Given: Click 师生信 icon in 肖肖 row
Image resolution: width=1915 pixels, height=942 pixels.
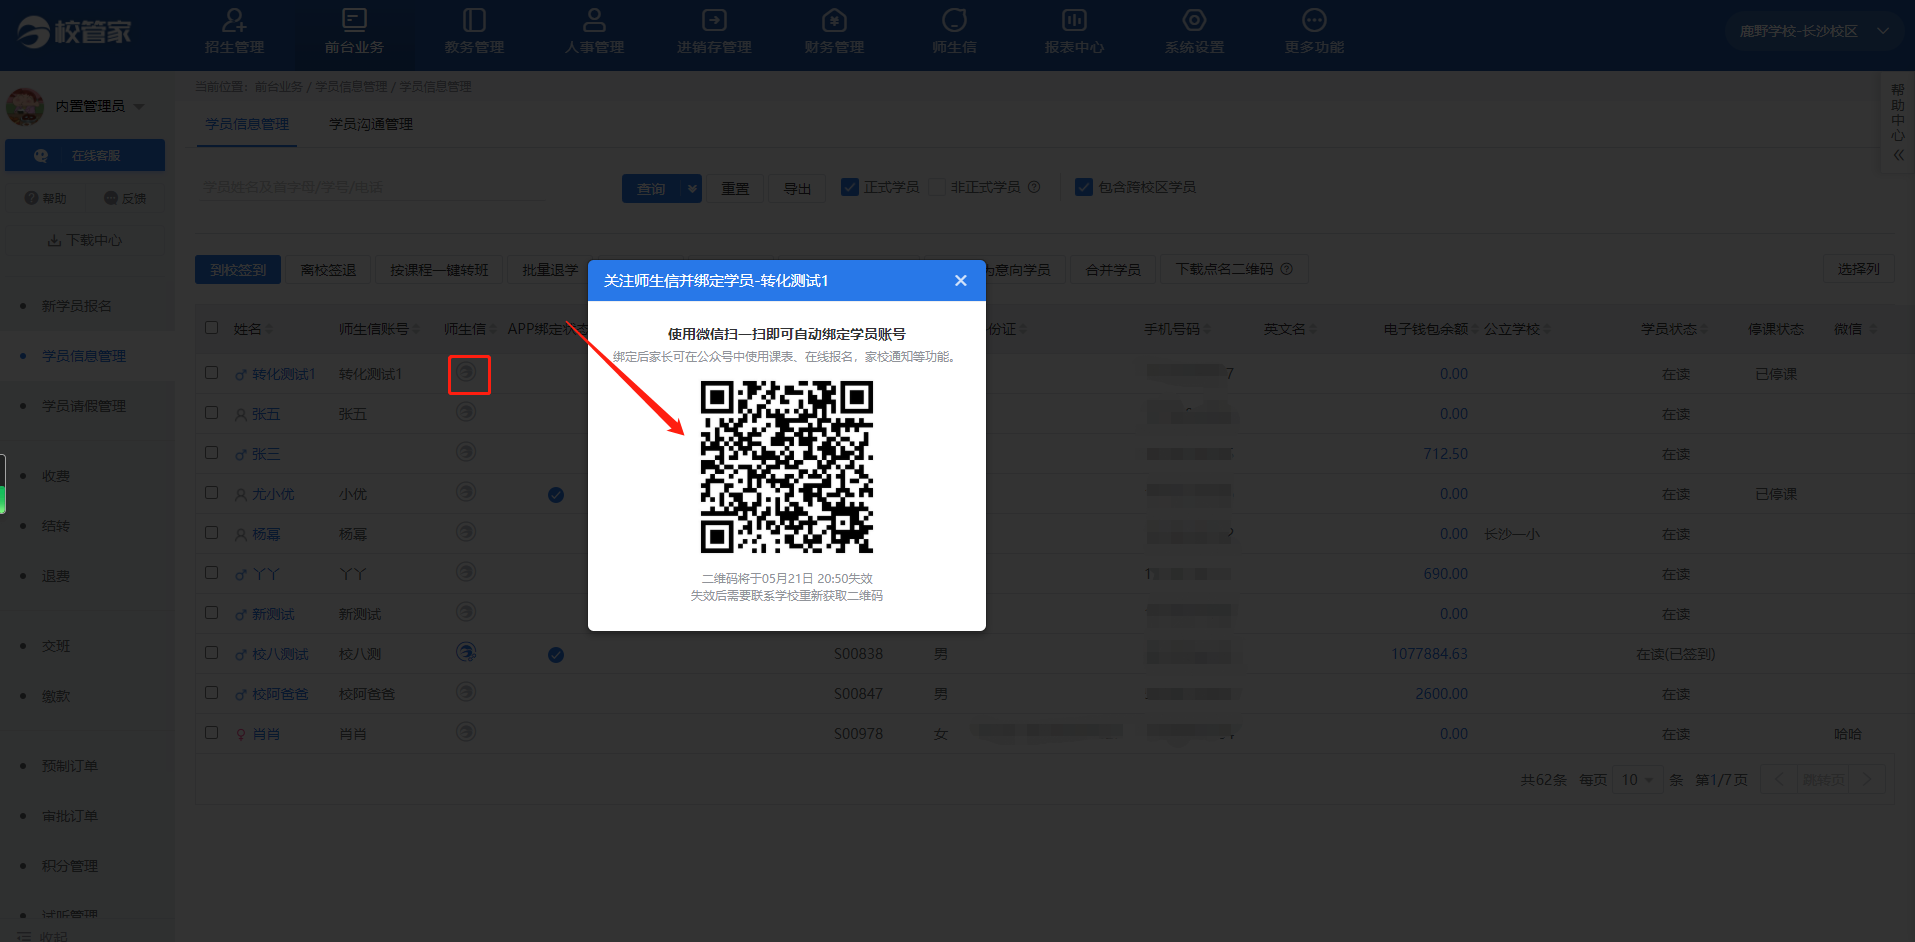Looking at the screenshot, I should [466, 733].
